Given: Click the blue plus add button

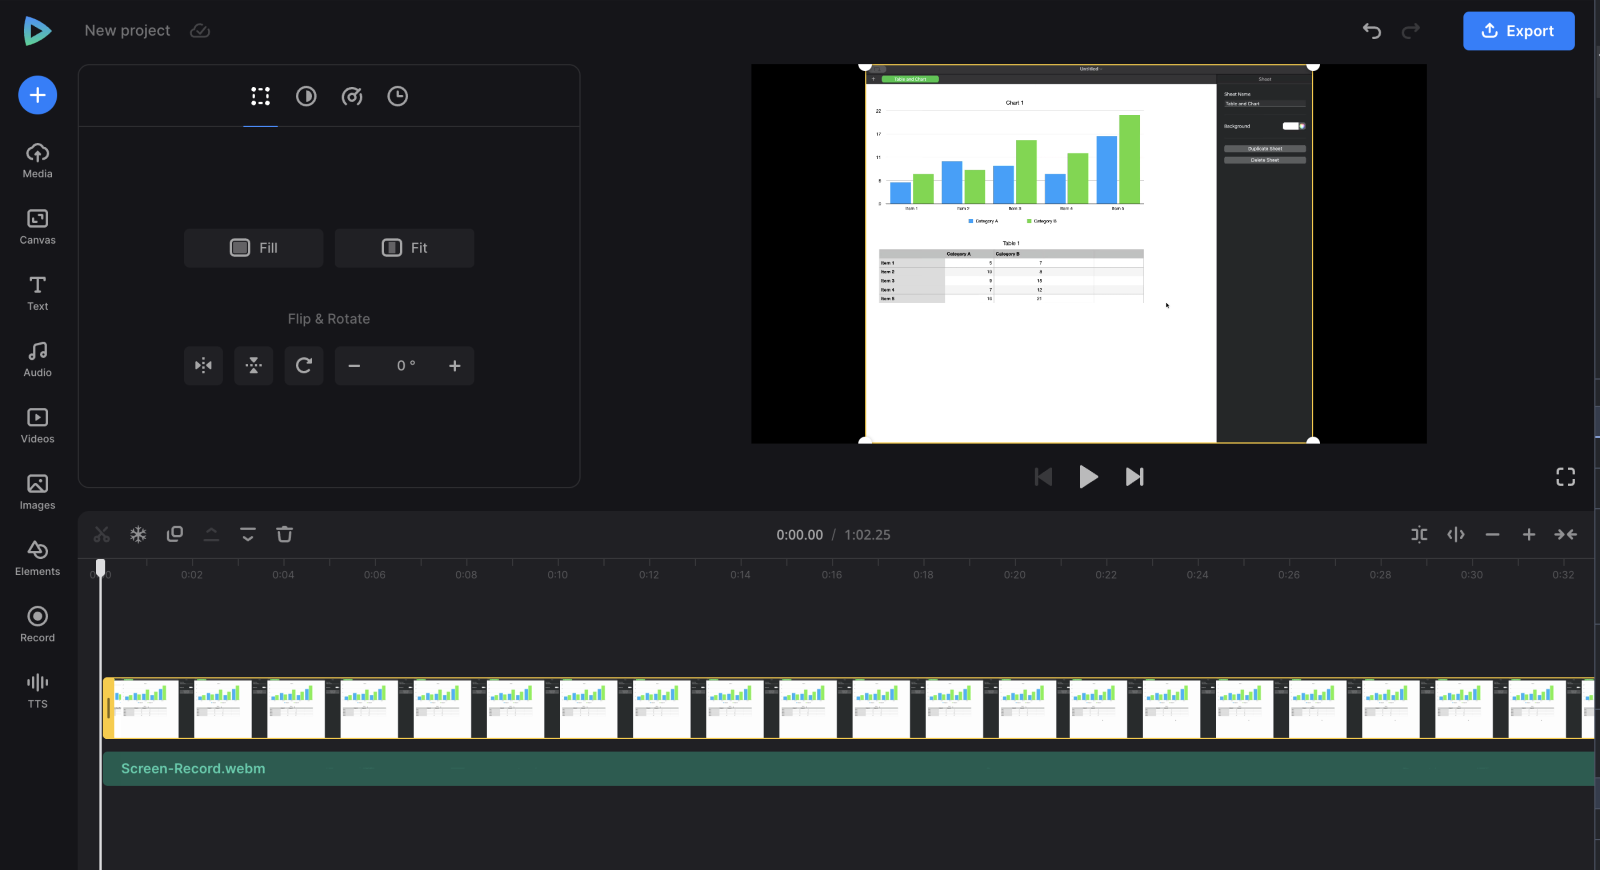Looking at the screenshot, I should point(37,95).
